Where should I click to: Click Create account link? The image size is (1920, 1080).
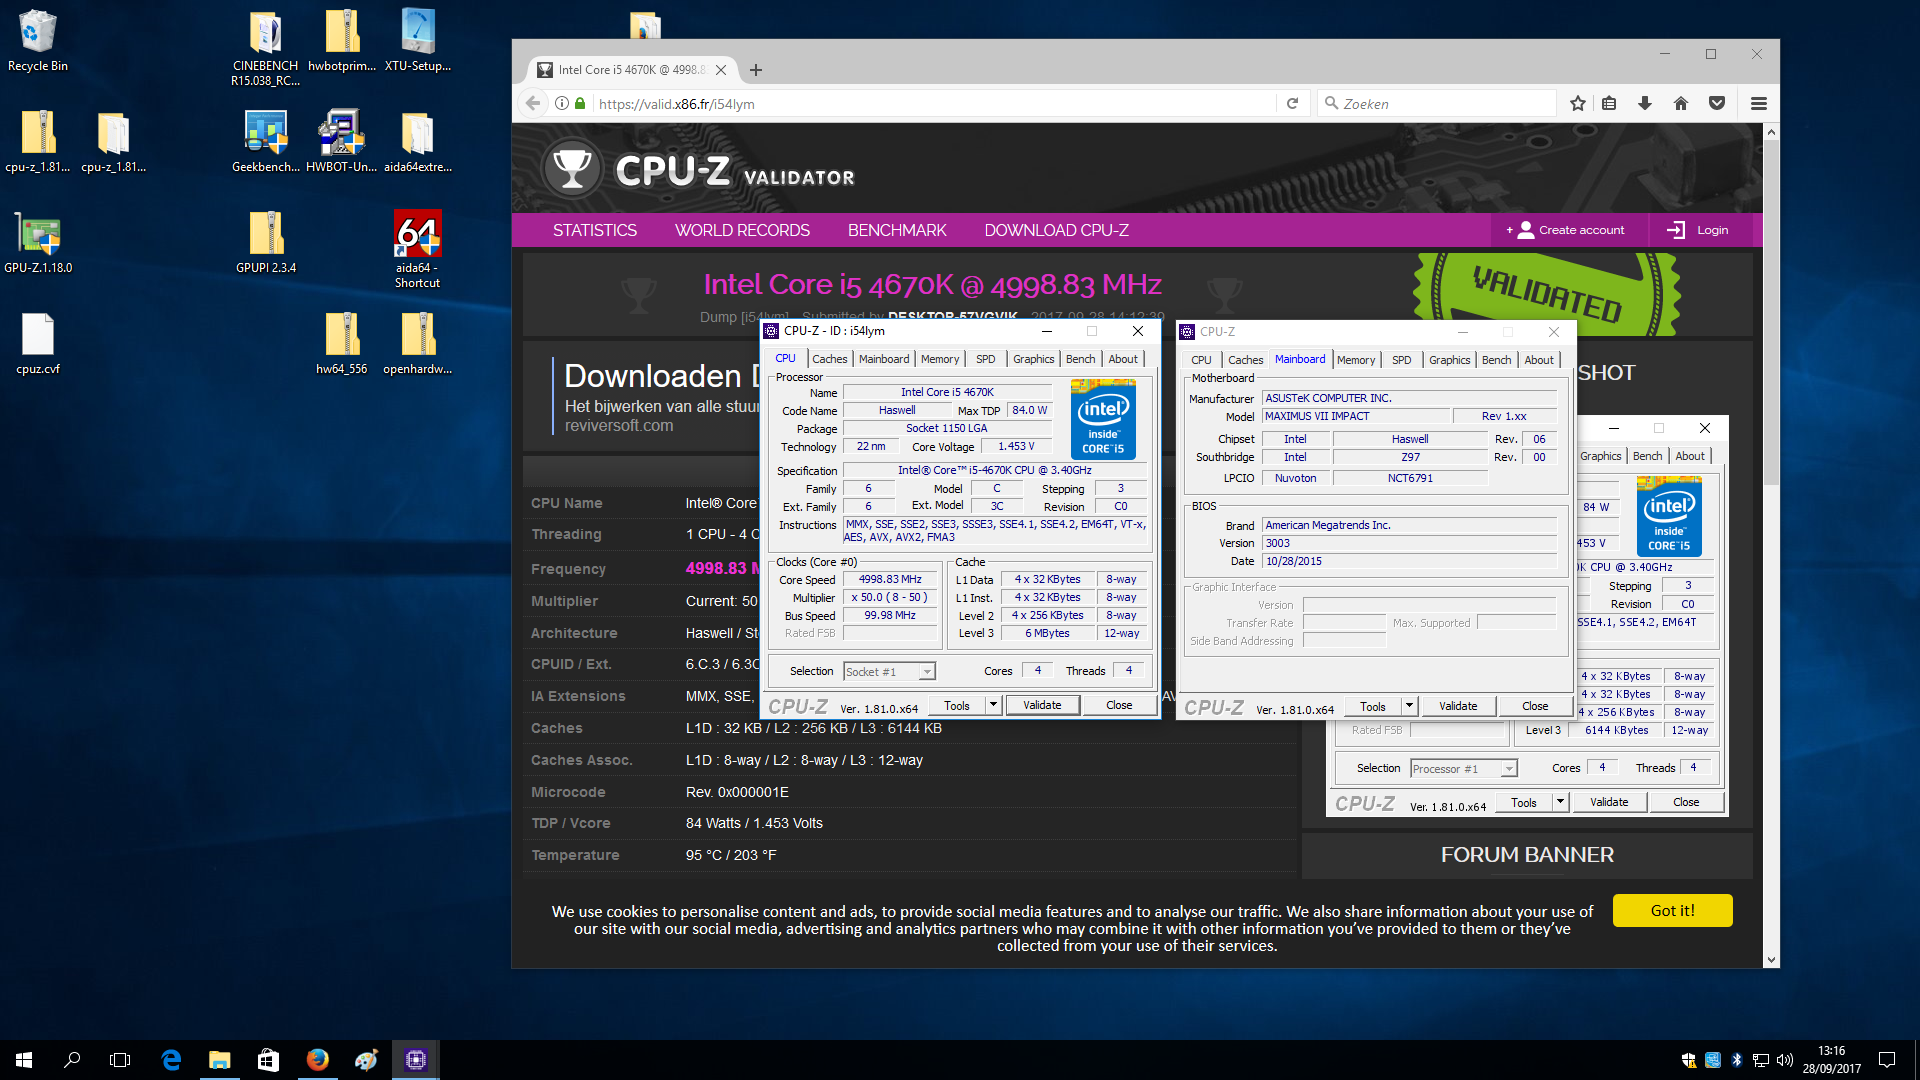click(x=1566, y=230)
